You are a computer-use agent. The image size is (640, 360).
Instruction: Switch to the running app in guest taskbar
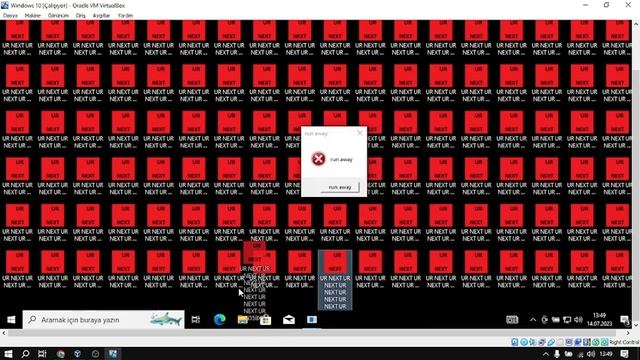312,320
